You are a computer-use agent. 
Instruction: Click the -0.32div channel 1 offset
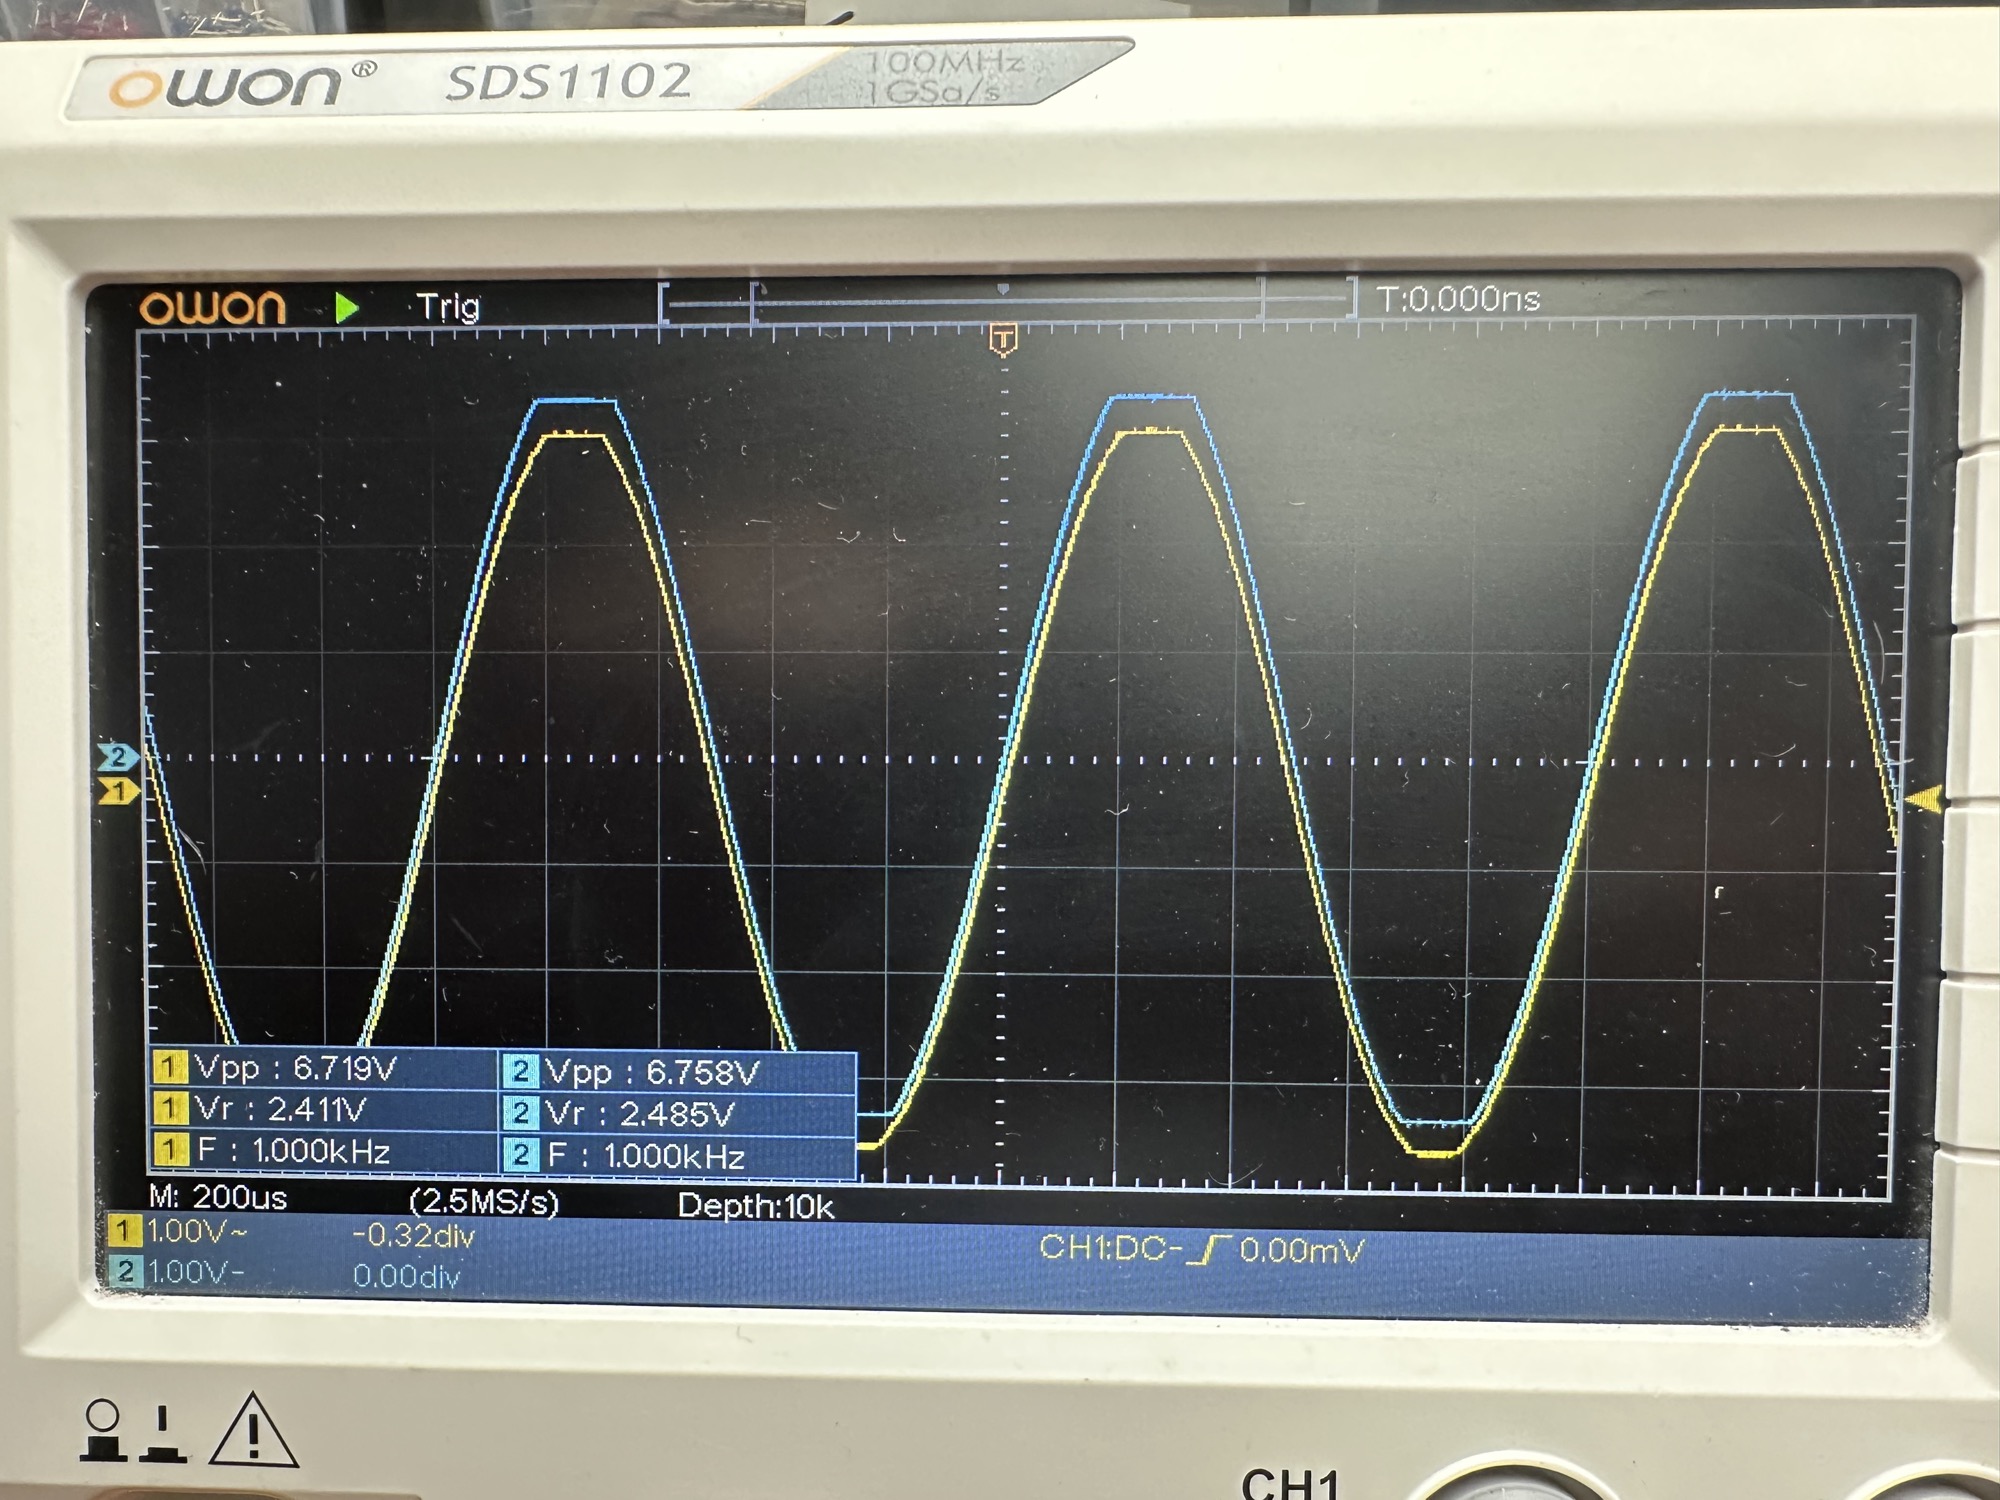414,1236
